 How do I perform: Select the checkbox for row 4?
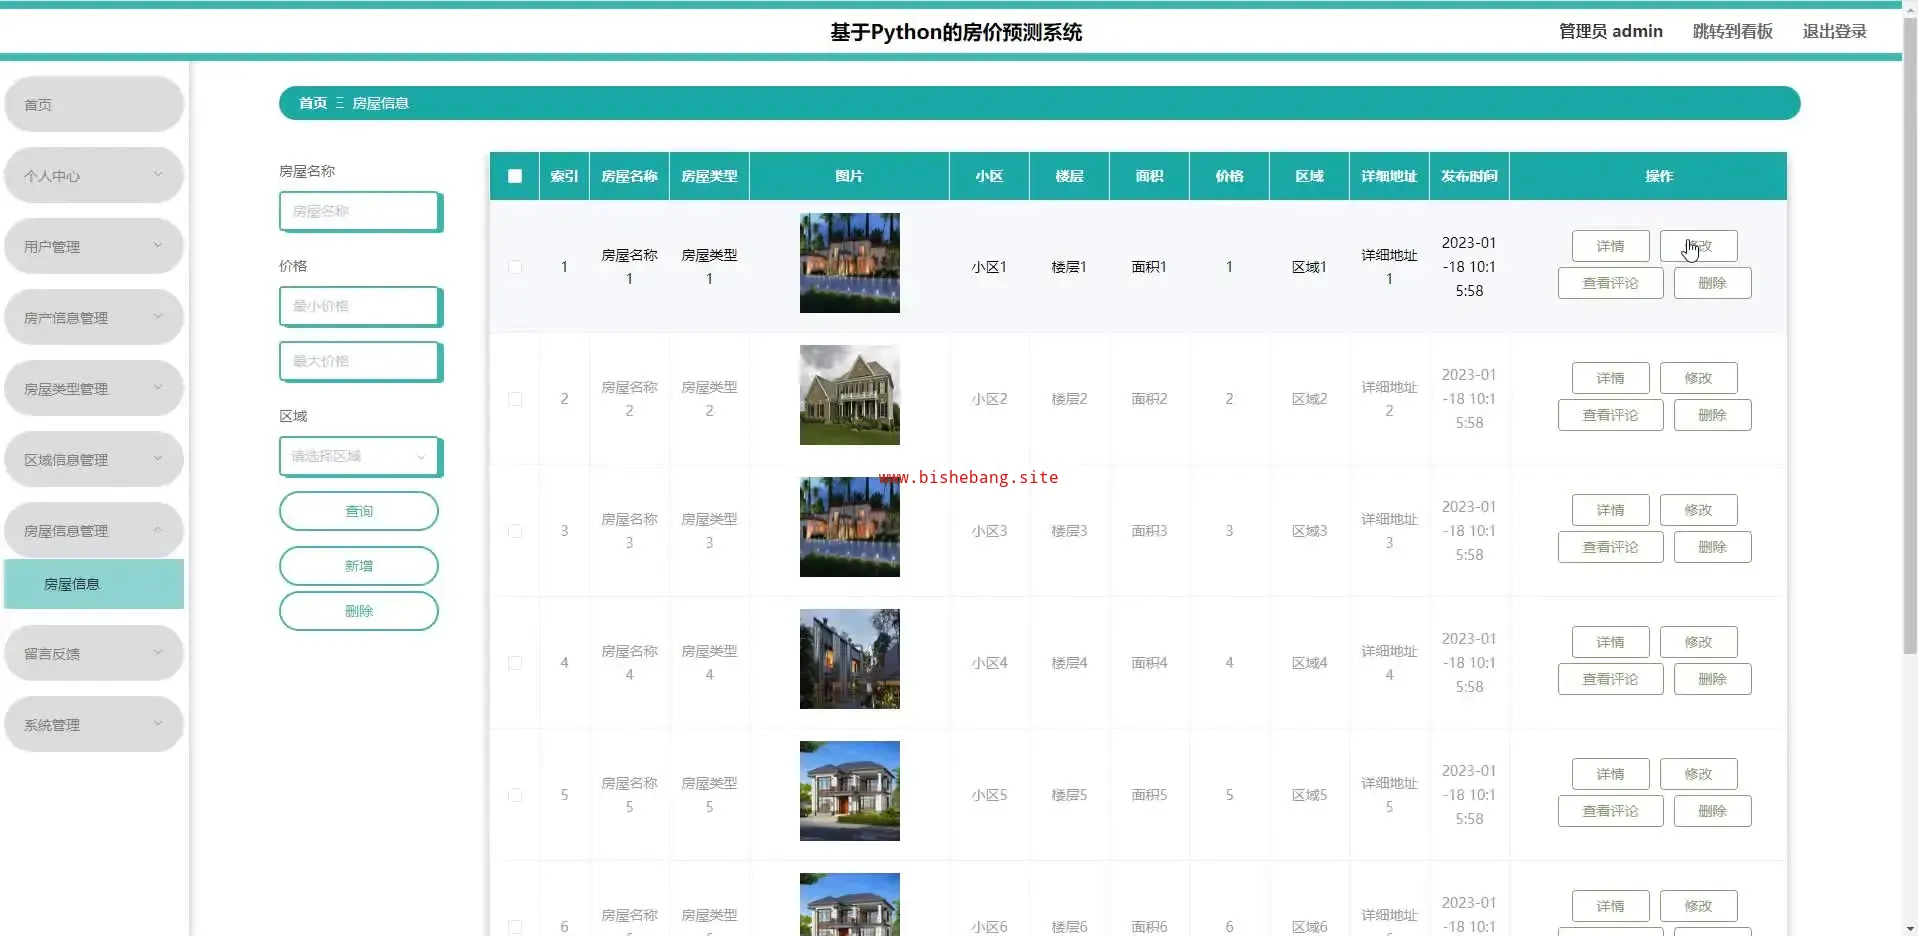515,663
